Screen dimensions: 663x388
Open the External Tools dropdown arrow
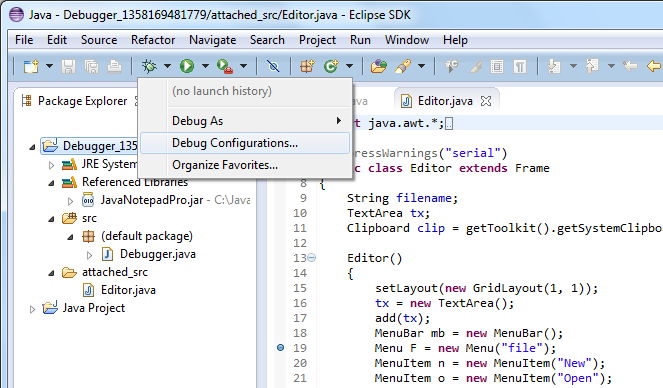click(244, 66)
